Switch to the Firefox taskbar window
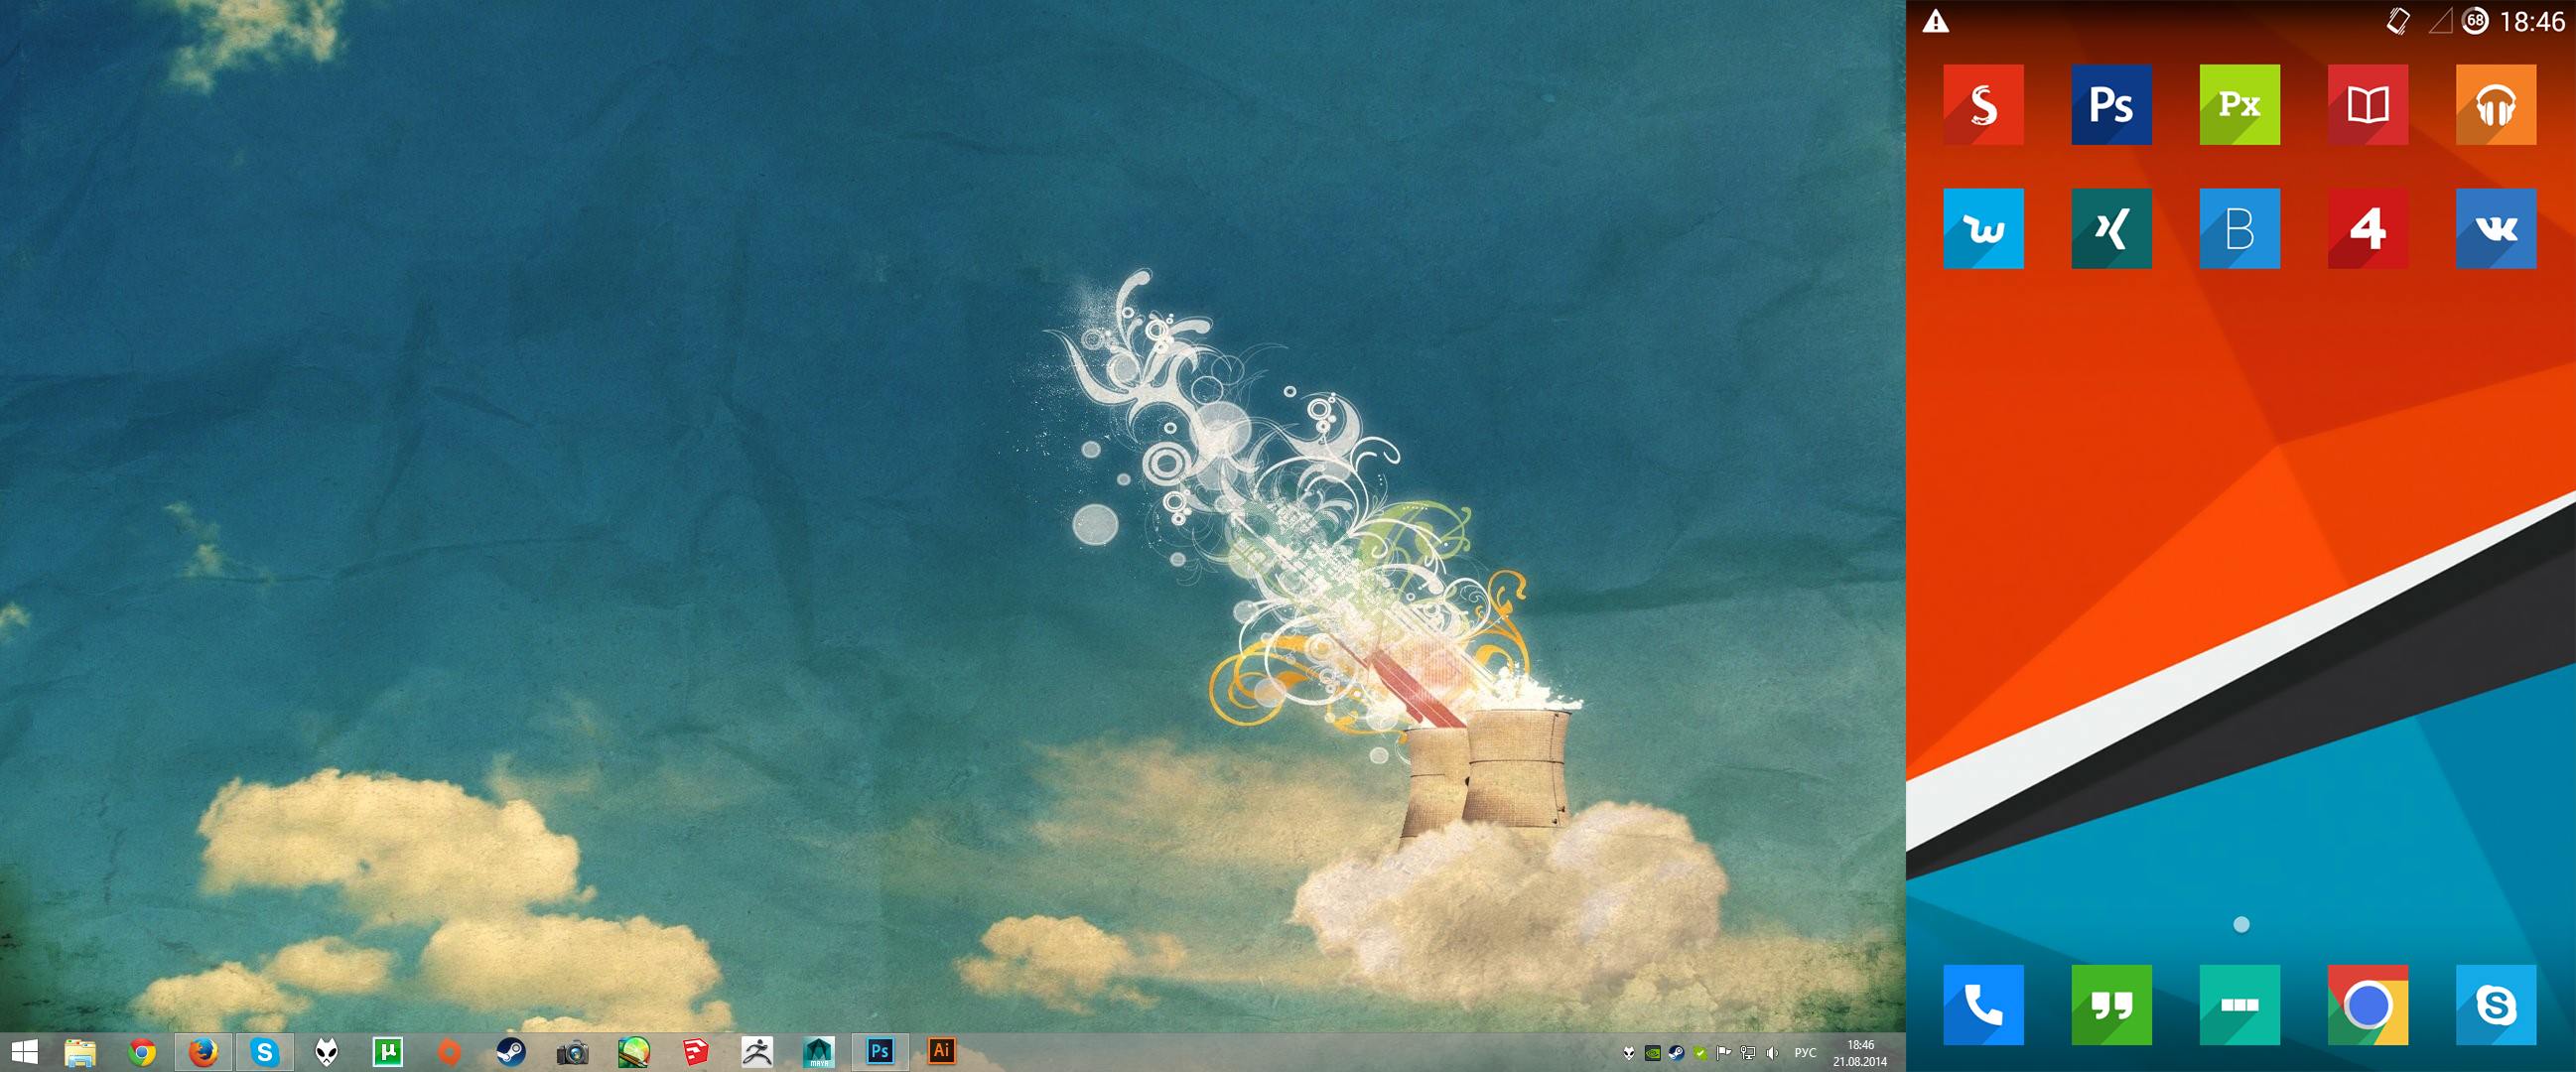Image resolution: width=2576 pixels, height=1072 pixels. [203, 1051]
